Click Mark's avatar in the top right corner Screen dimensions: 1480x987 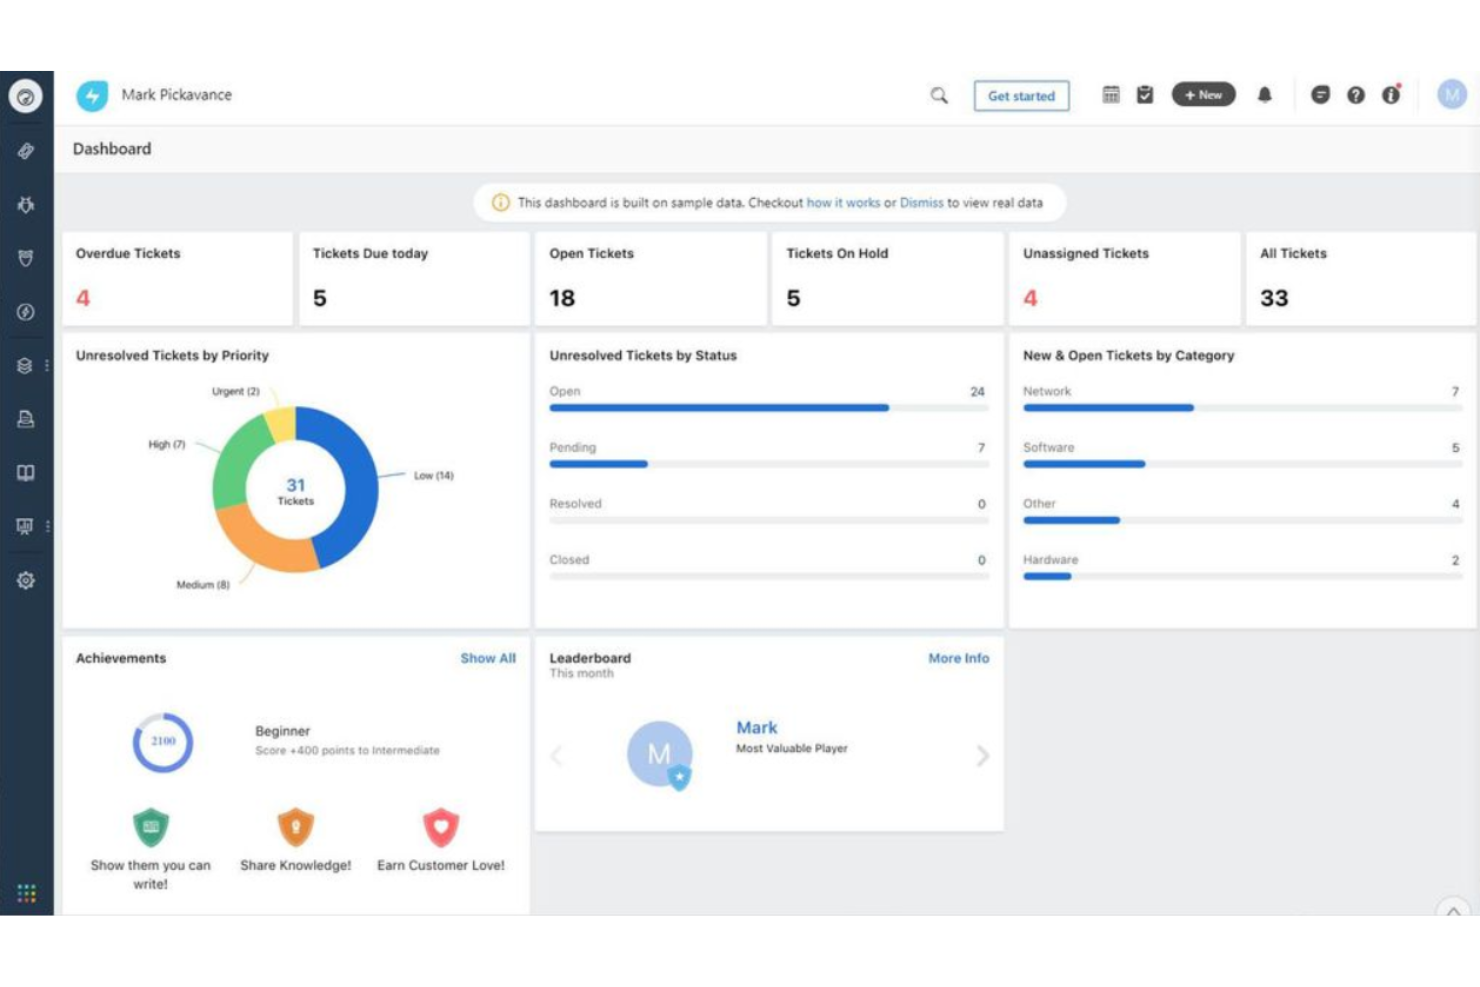(x=1452, y=94)
